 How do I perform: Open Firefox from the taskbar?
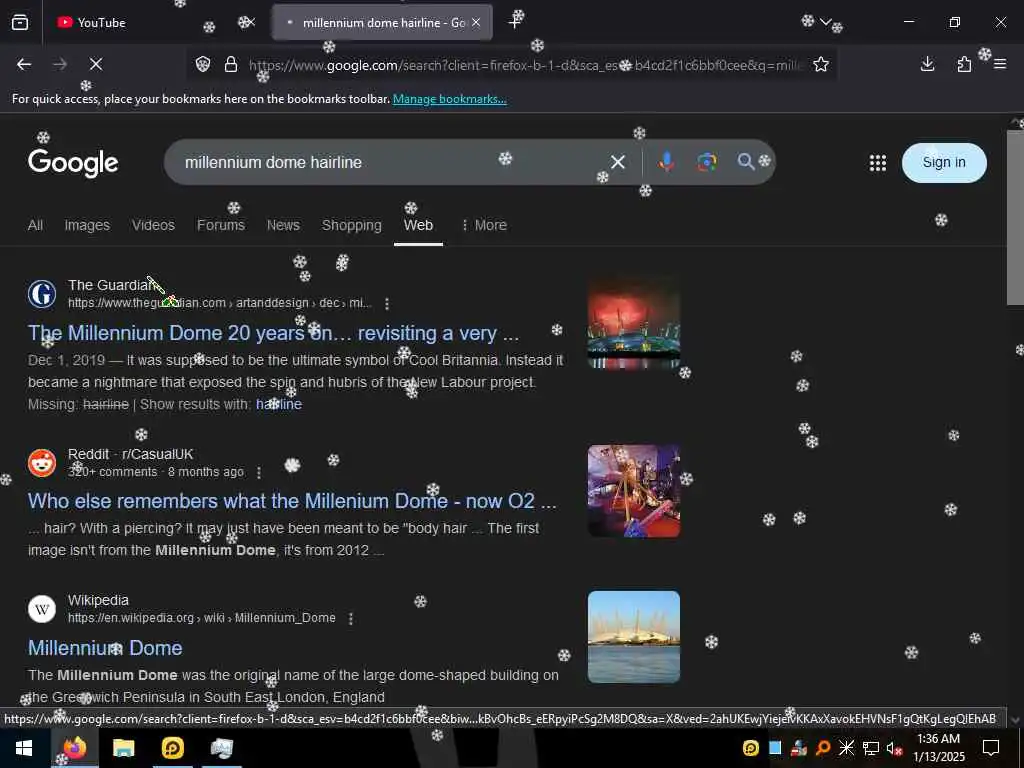click(74, 748)
